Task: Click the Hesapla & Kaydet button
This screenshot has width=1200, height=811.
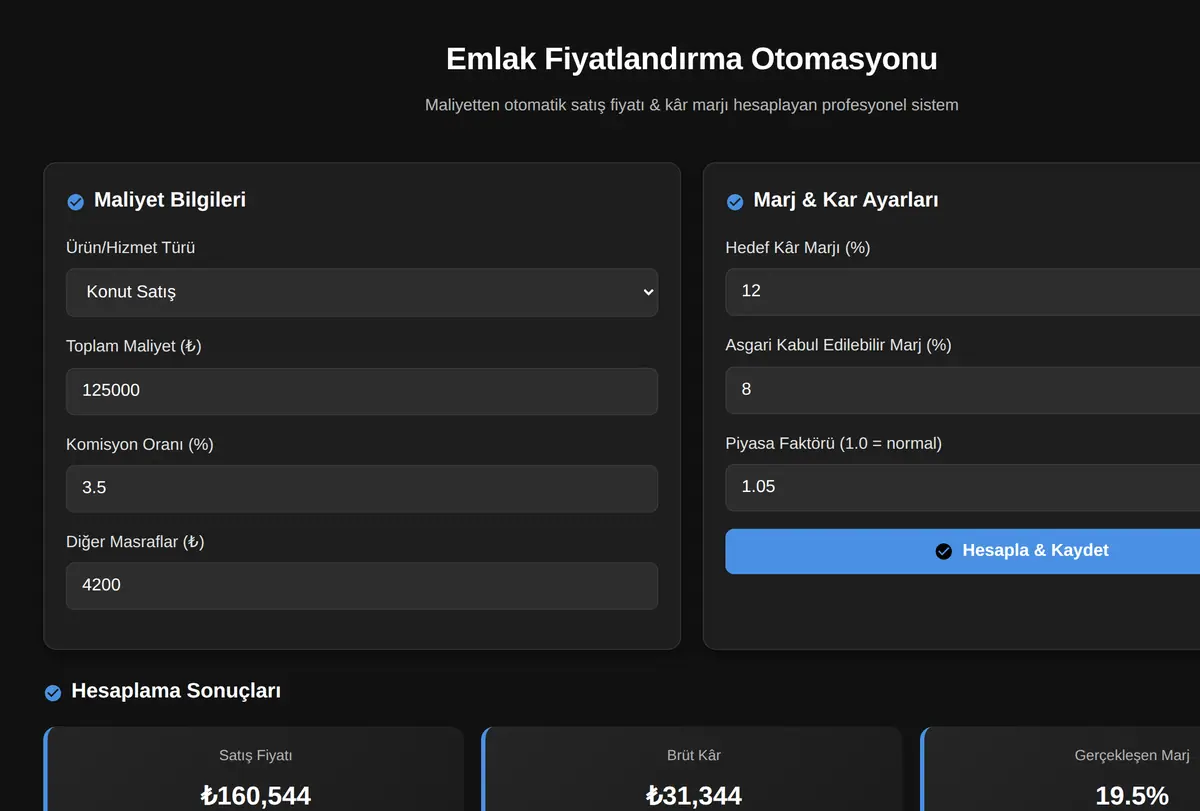Action: click(x=962, y=551)
